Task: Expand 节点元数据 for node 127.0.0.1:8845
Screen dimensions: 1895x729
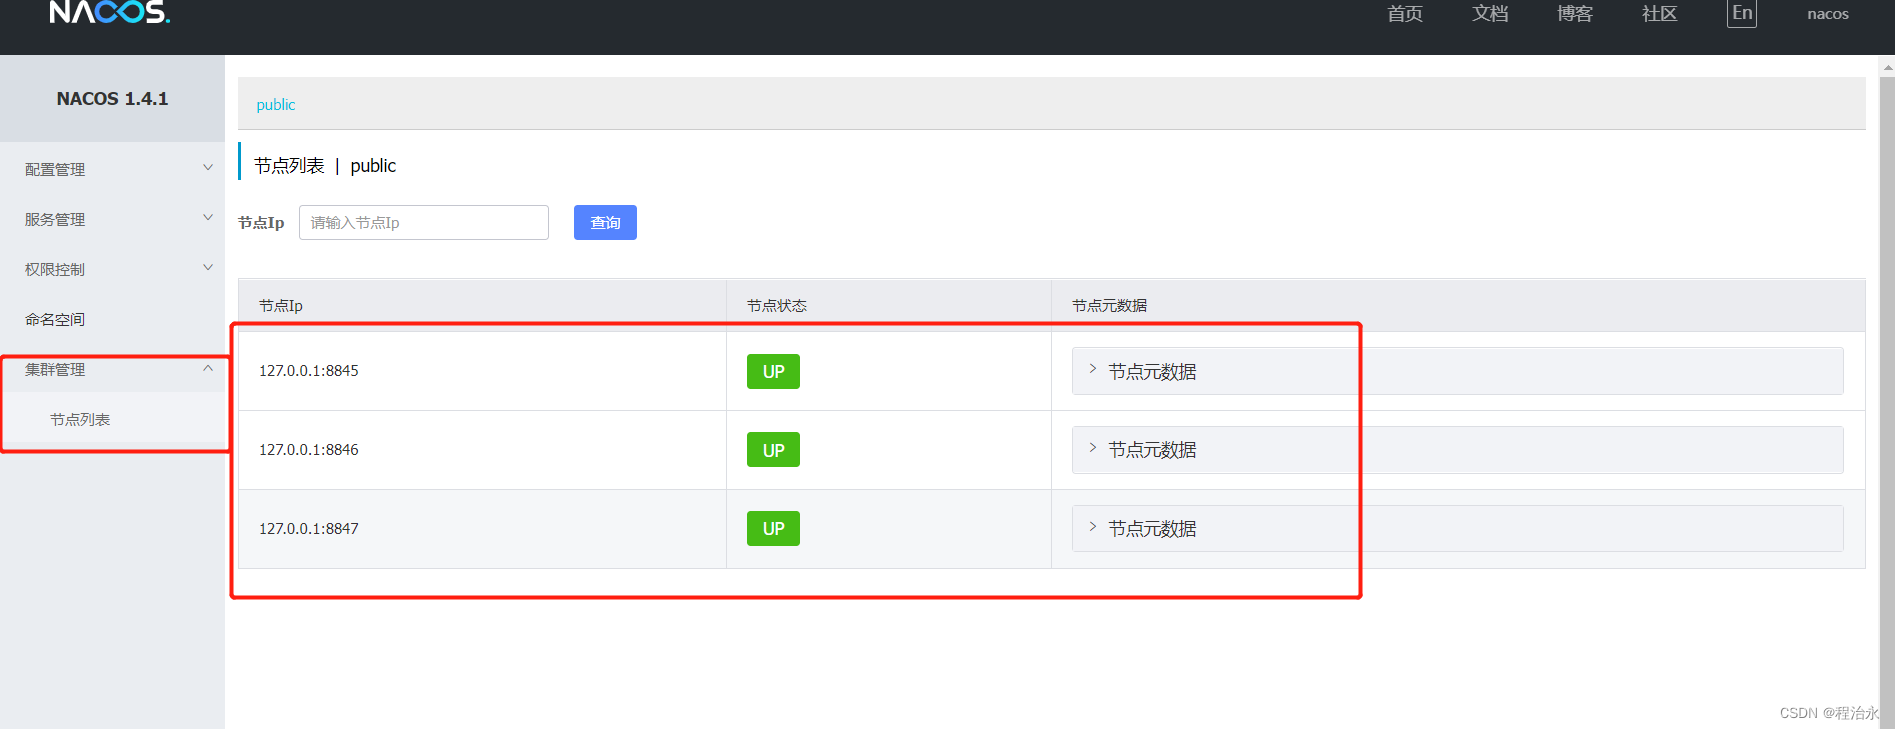Action: 1457,371
